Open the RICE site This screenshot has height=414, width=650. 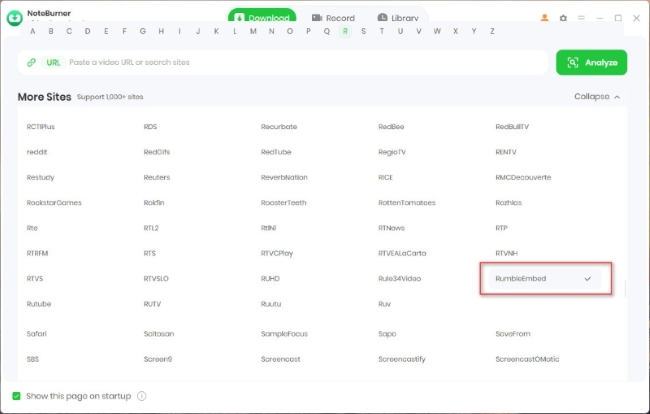coord(386,177)
